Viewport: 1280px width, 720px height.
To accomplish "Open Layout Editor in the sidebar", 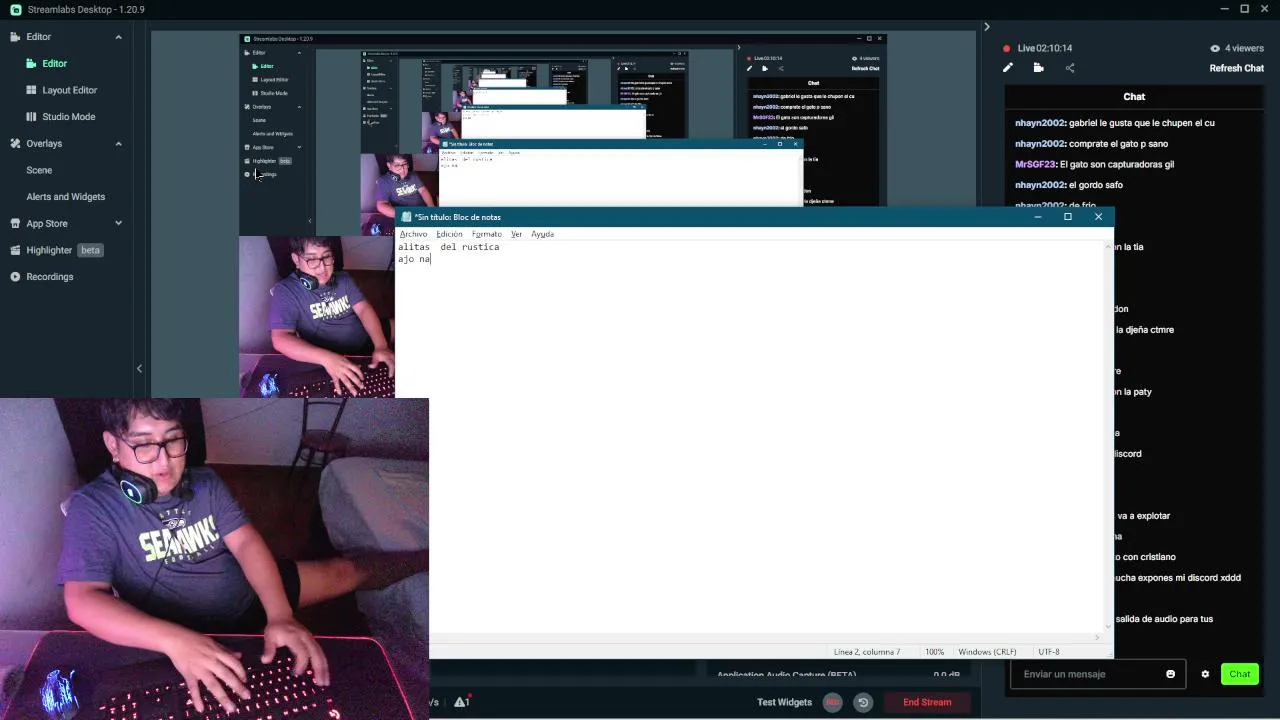I will [x=69, y=90].
